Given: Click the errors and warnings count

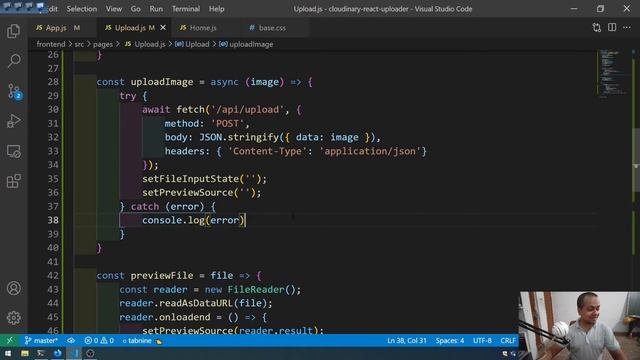Looking at the screenshot, I should click(x=99, y=340).
